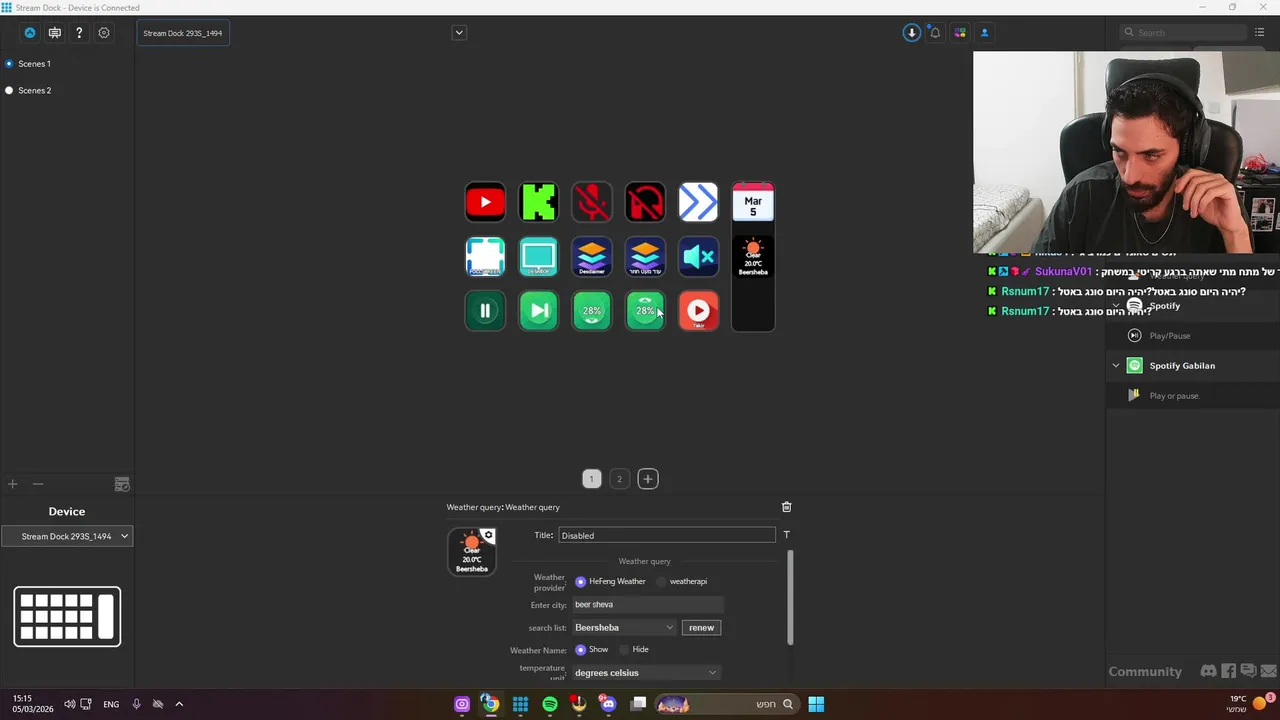Image resolution: width=1280 pixels, height=720 pixels.
Task: Remove a scene with the minus icon
Action: tap(38, 484)
